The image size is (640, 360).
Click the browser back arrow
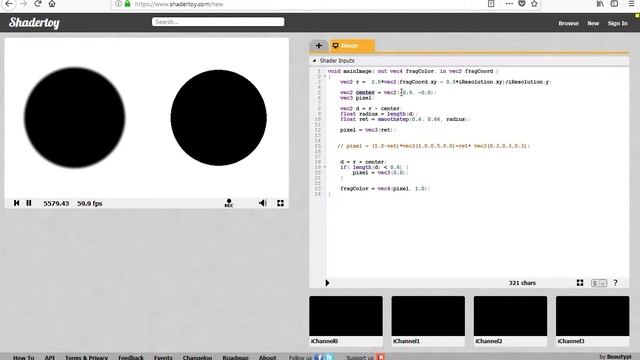coord(9,4)
